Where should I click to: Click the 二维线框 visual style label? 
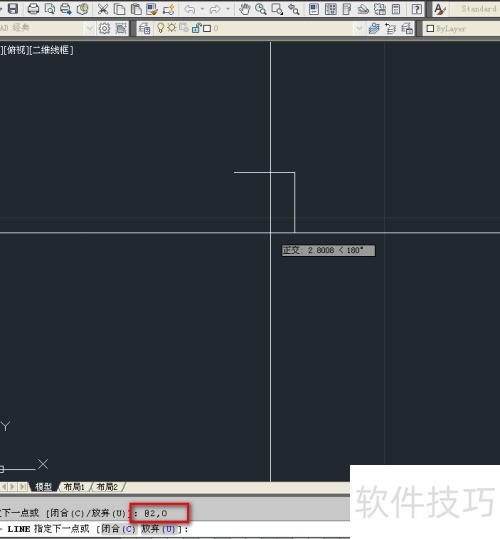(52, 50)
